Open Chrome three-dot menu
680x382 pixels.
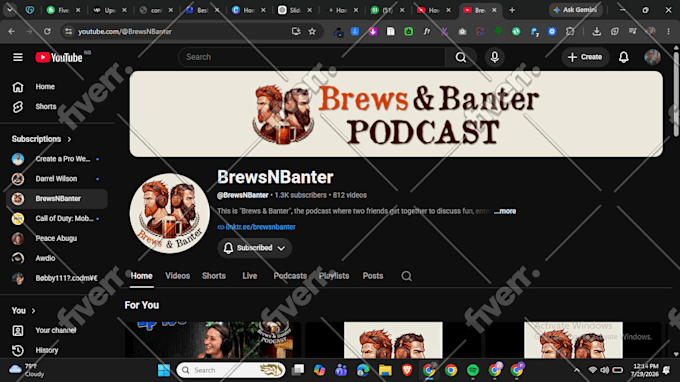point(668,31)
